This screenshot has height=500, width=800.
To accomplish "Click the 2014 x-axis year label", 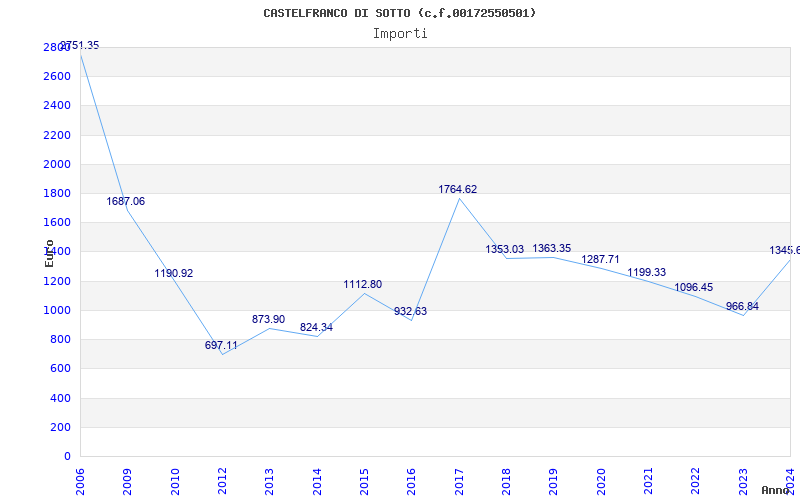I will (317, 482).
